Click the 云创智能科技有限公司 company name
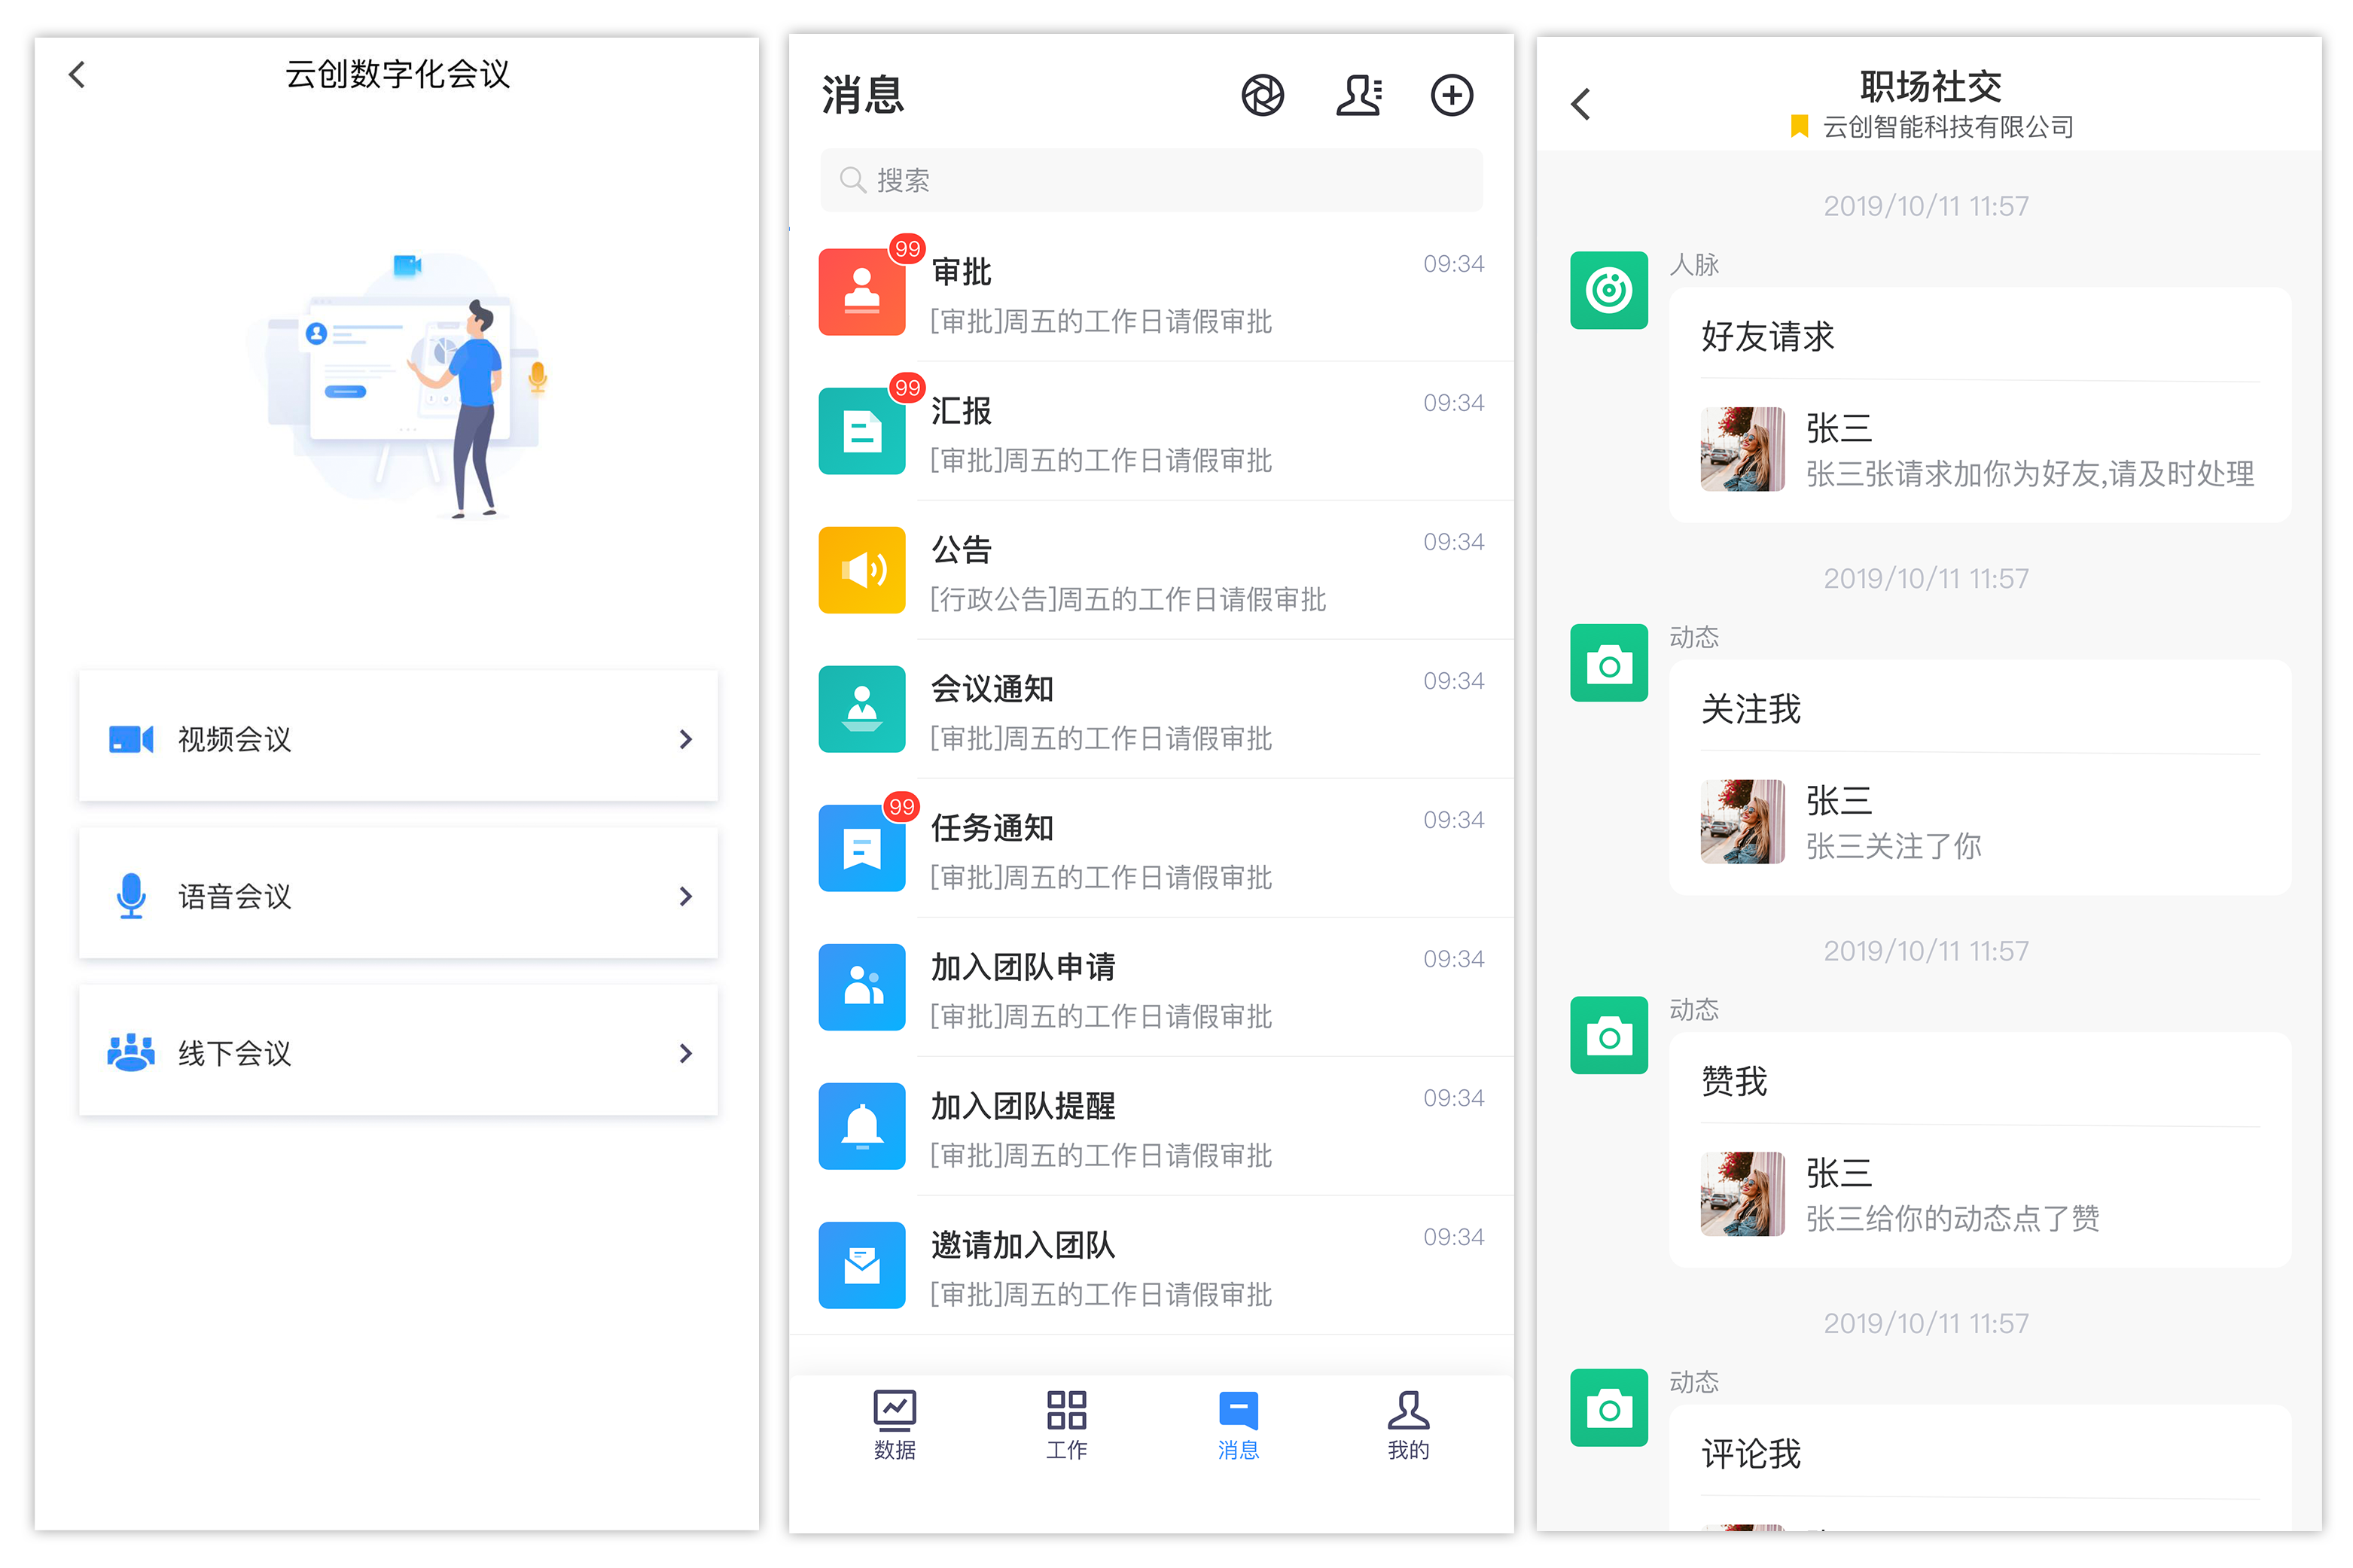This screenshot has width=2353, height=1568. pyautogui.click(x=1947, y=127)
